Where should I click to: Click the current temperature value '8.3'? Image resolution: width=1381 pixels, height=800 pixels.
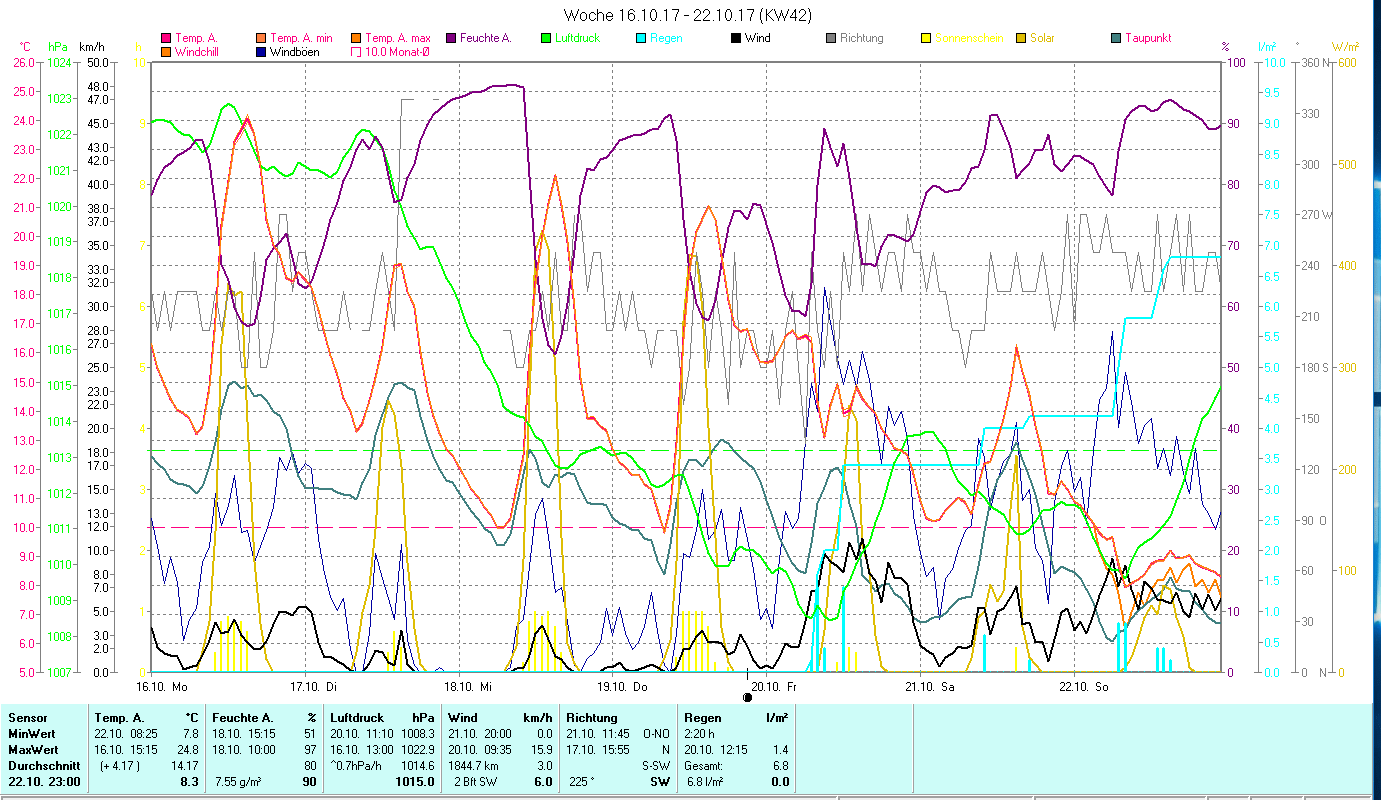tap(190, 782)
